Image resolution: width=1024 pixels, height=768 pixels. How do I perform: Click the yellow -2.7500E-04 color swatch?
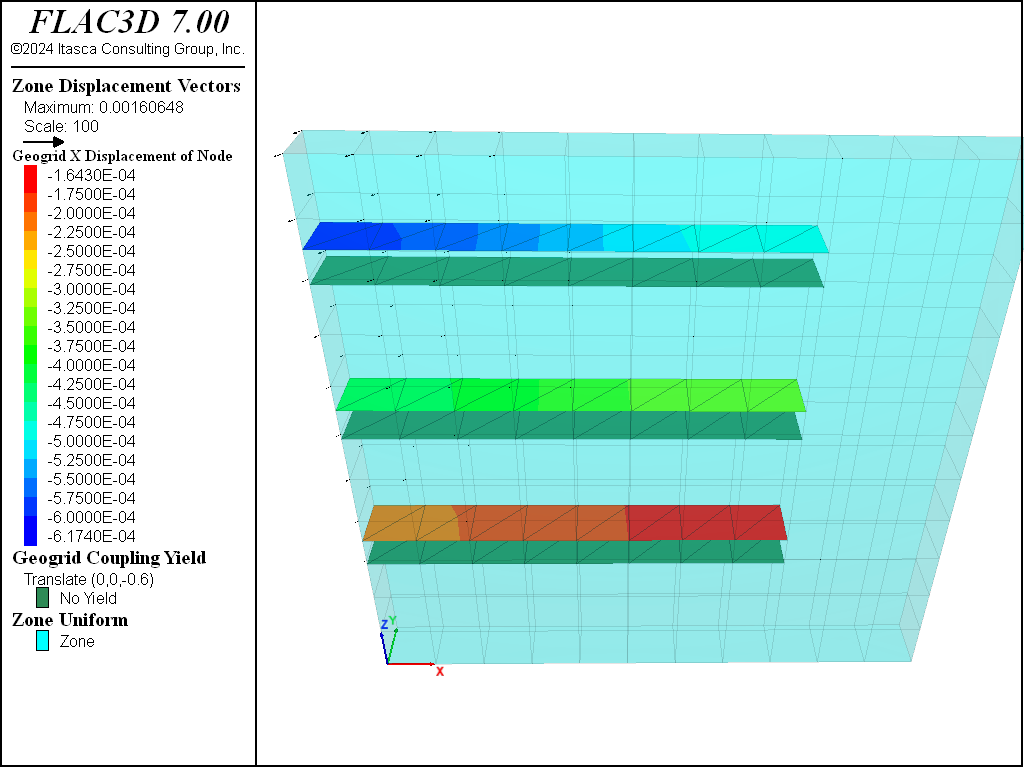(x=31, y=261)
